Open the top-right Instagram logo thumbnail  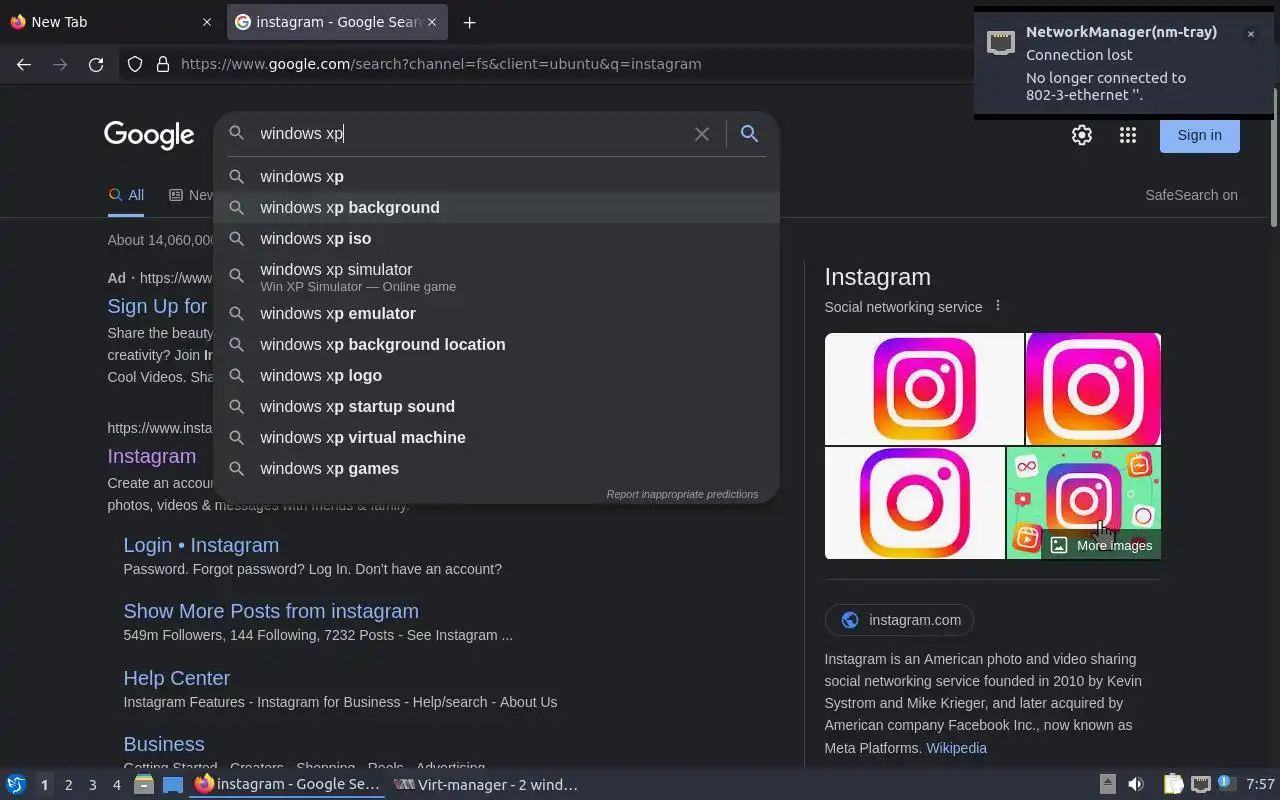1093,389
